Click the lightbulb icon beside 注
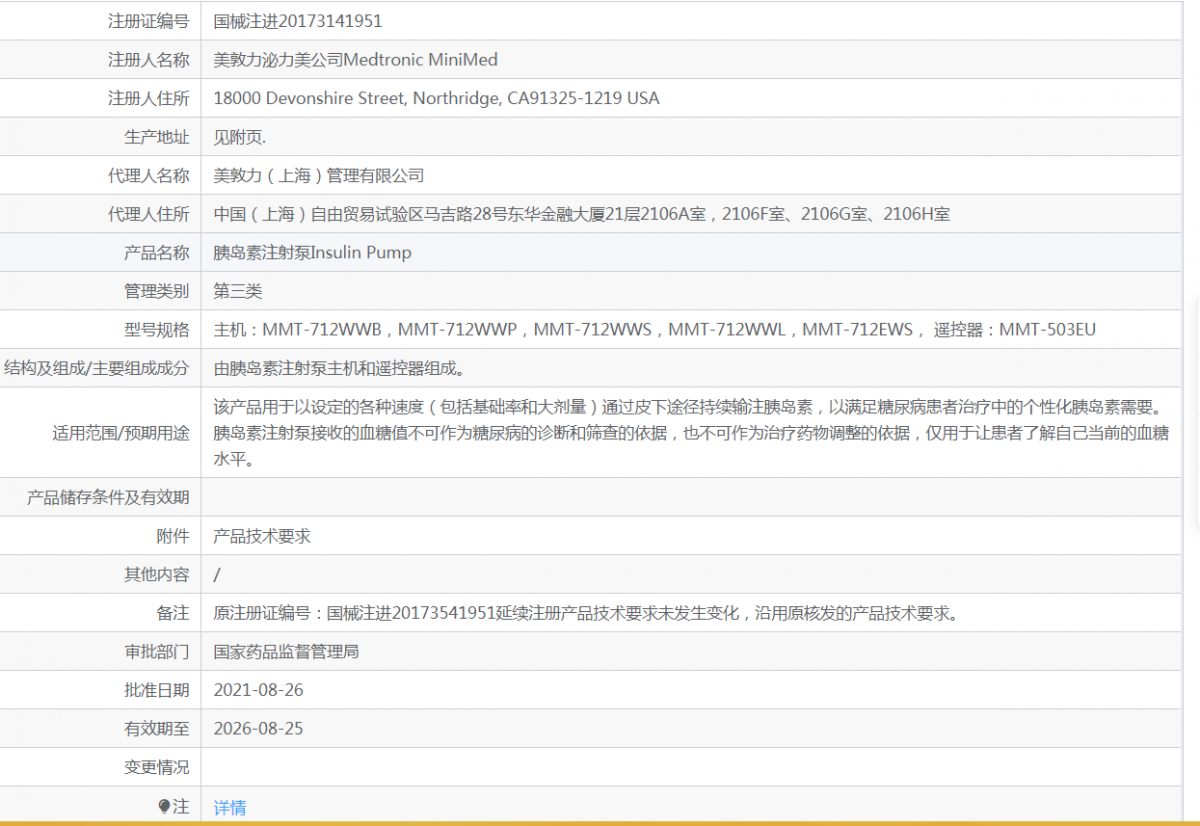The width and height of the screenshot is (1200, 826). 164,806
